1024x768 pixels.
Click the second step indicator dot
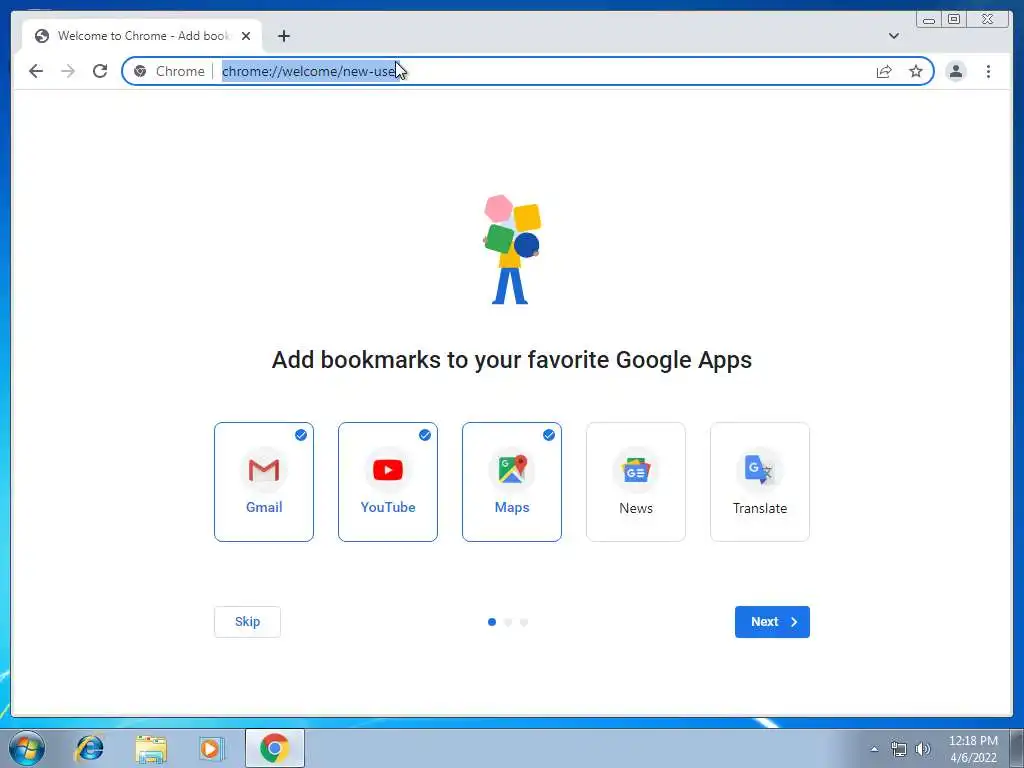pos(508,622)
